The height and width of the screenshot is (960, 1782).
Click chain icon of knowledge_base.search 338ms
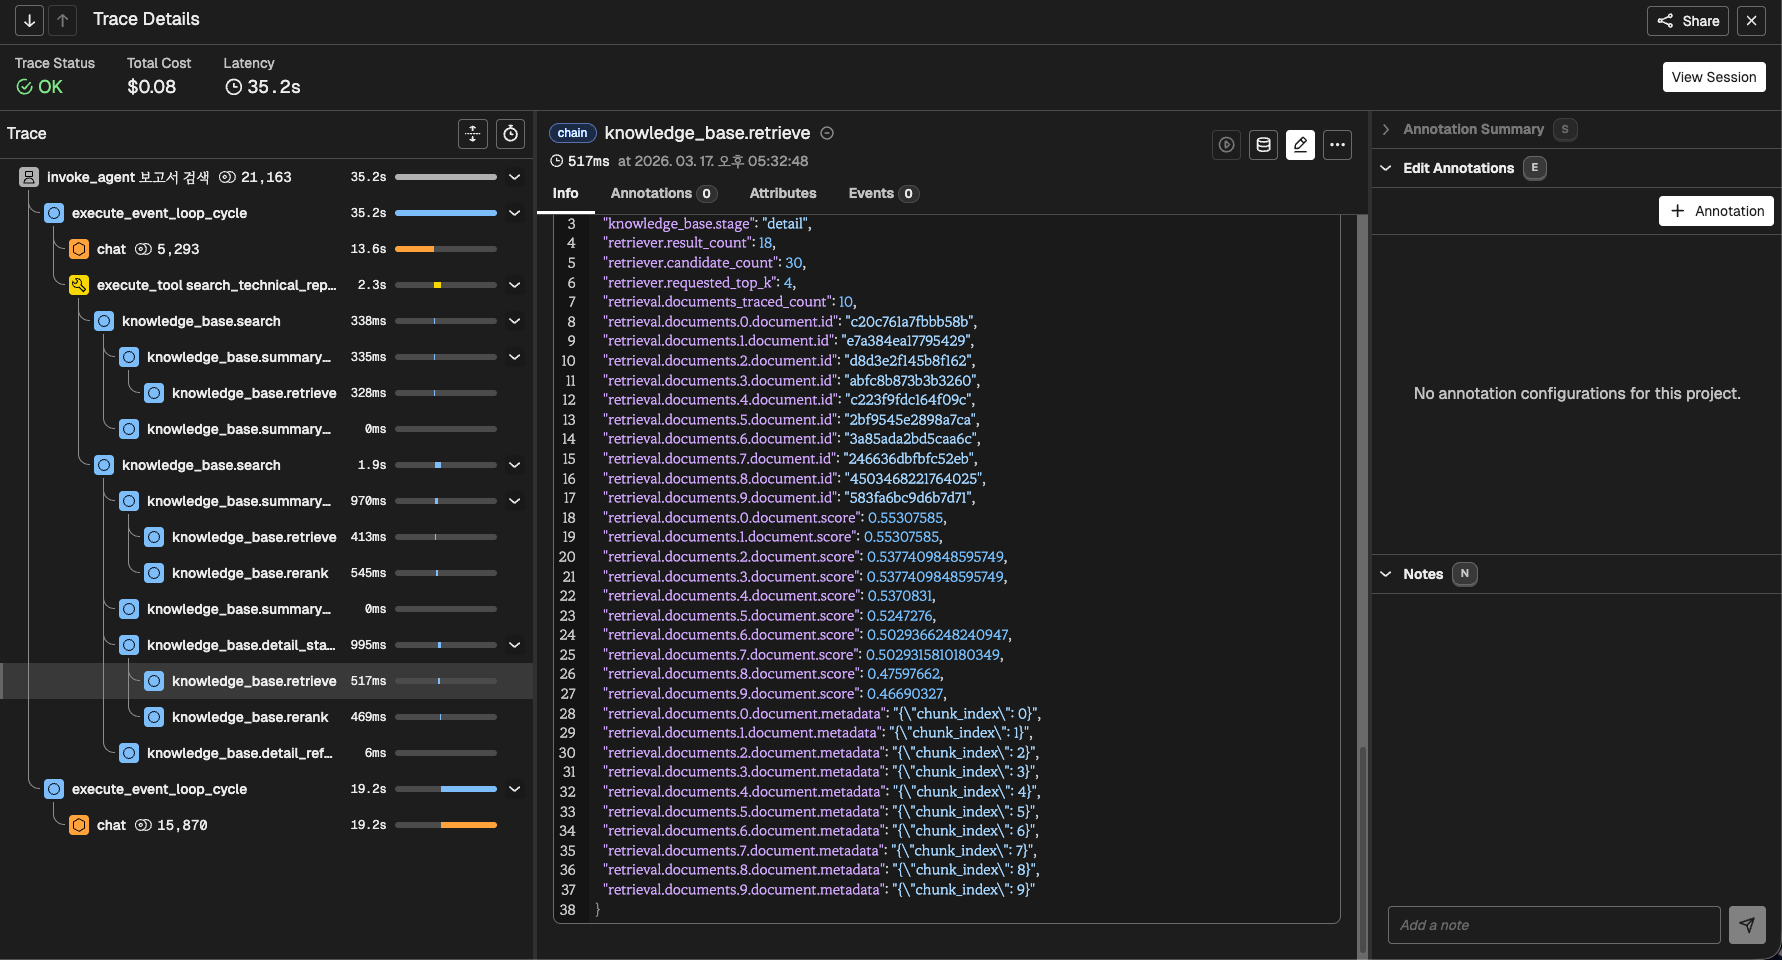point(104,321)
